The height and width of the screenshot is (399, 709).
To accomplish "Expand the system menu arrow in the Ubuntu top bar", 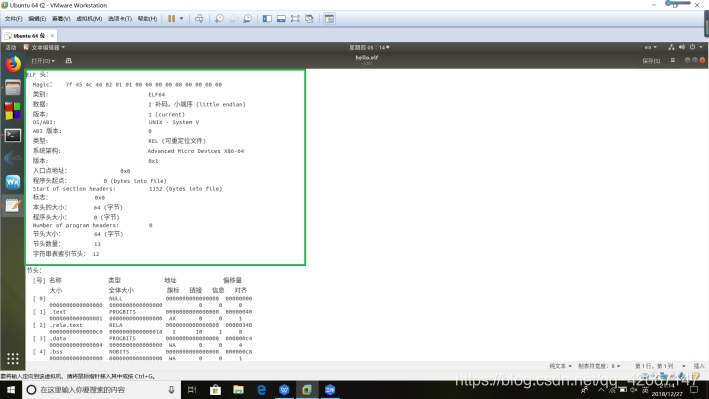I will tap(701, 47).
